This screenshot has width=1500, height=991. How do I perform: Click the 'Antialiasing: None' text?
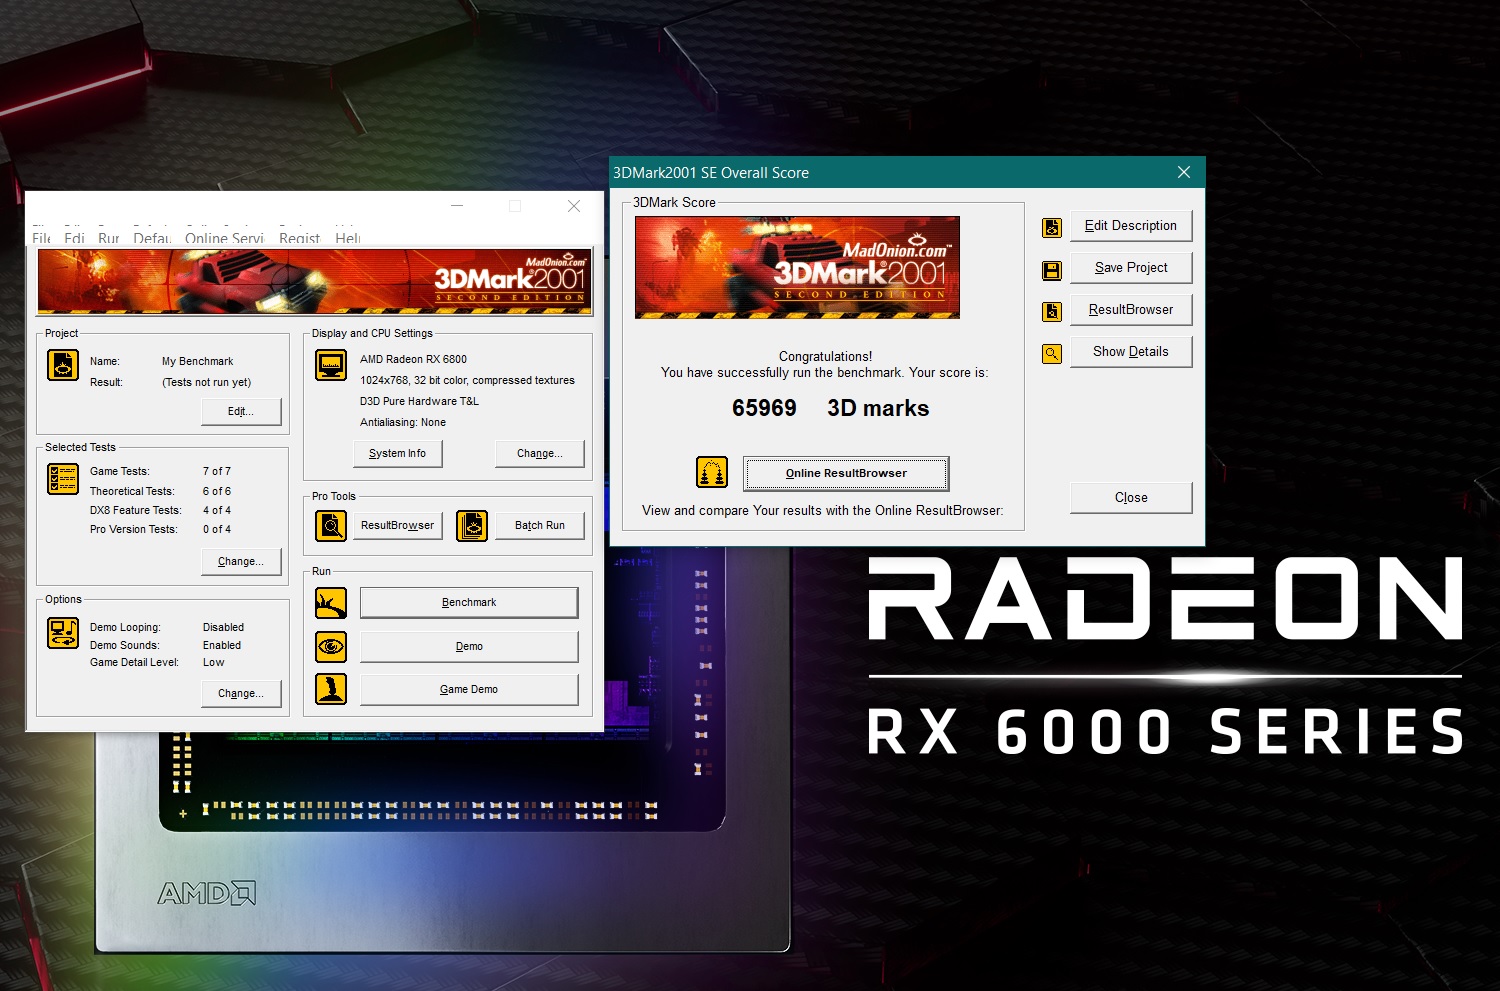click(x=403, y=422)
